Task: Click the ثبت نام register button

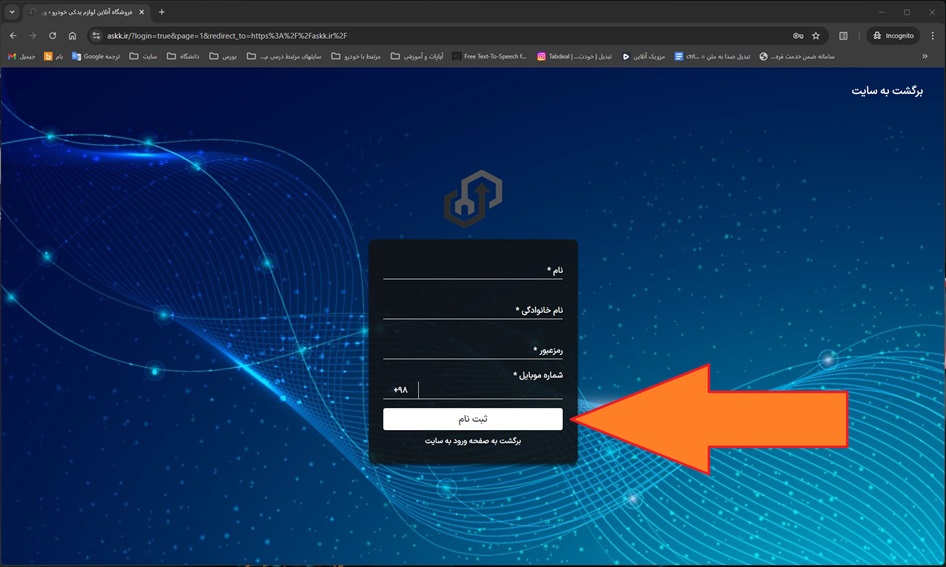Action: coord(472,419)
